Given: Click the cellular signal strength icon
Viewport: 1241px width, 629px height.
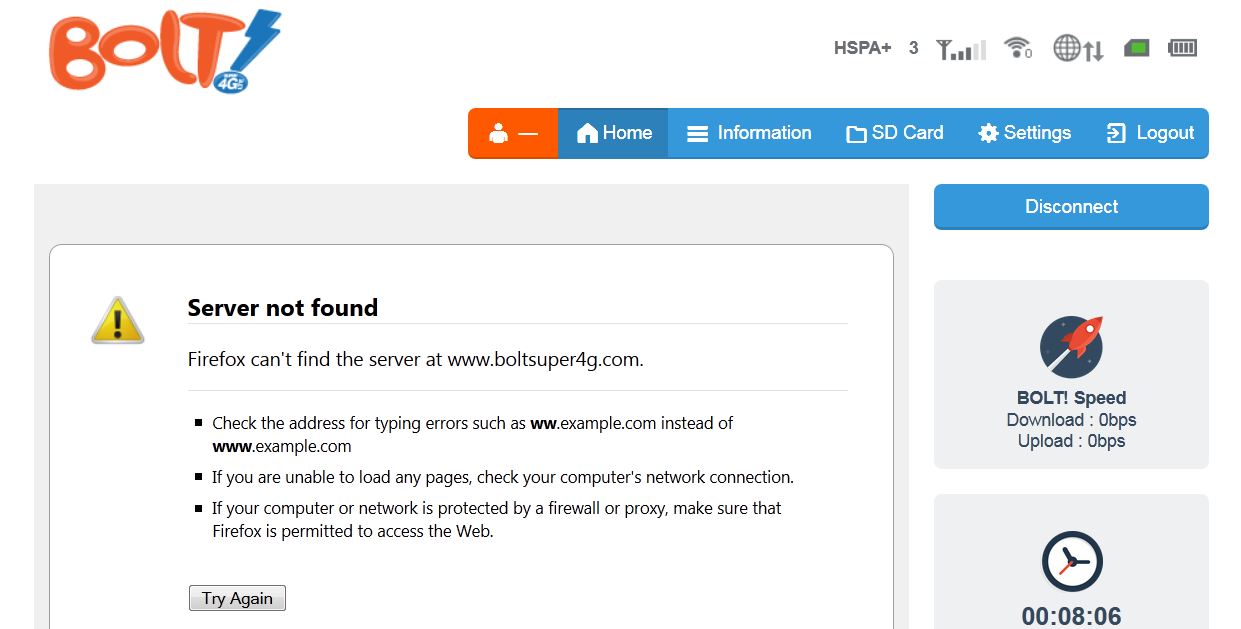Looking at the screenshot, I should tap(960, 48).
